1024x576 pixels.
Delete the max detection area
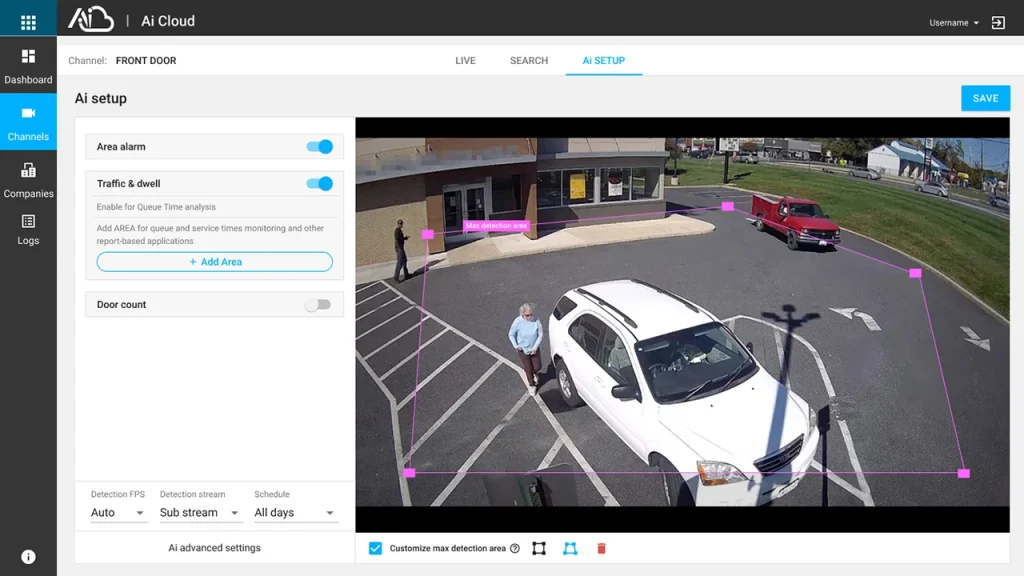click(x=599, y=548)
